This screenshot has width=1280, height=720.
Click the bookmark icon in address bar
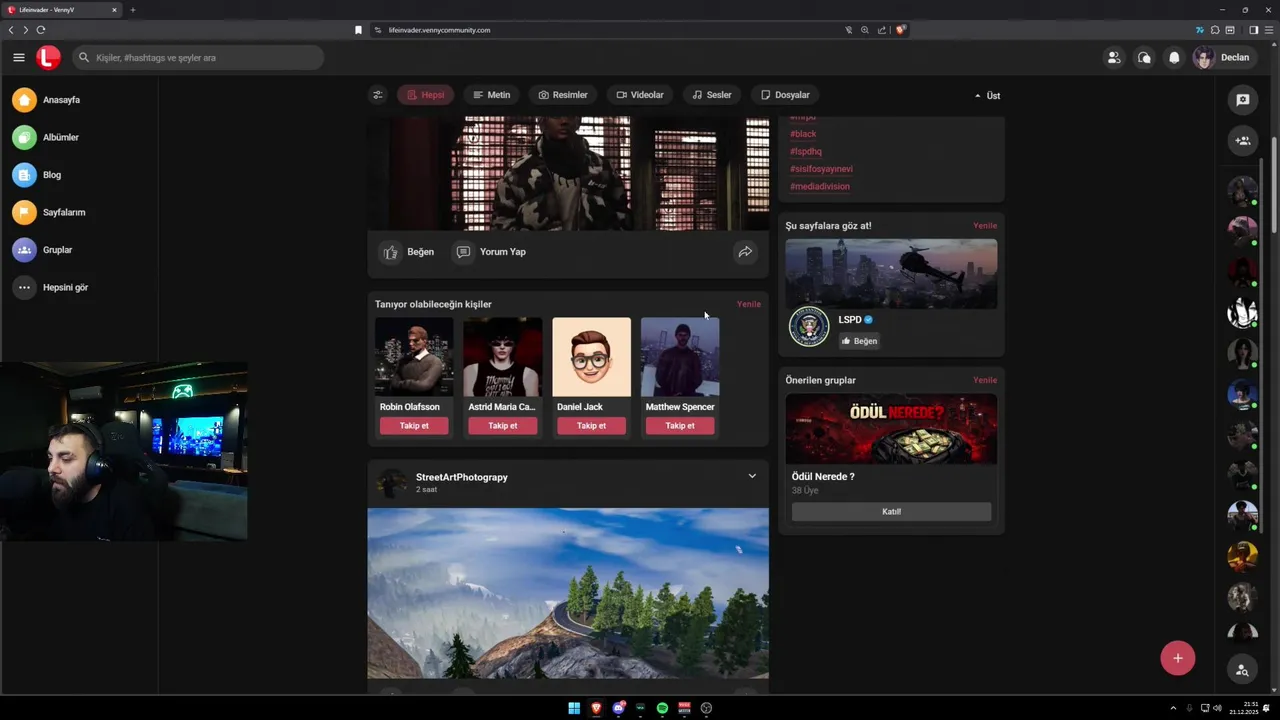[358, 30]
